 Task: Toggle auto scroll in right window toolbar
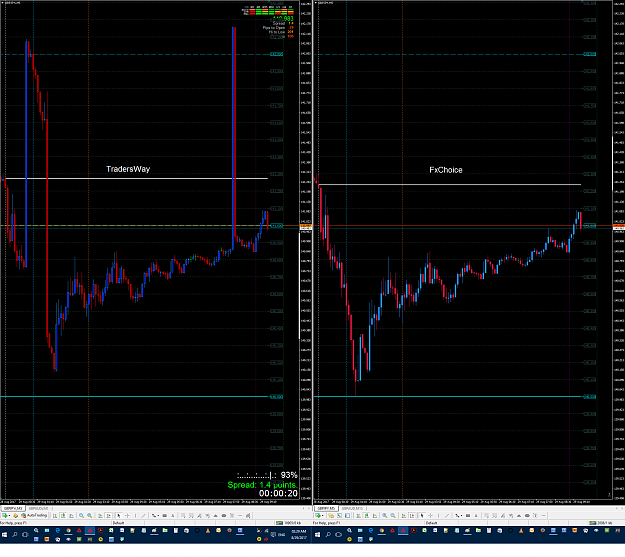pyautogui.click(x=403, y=516)
